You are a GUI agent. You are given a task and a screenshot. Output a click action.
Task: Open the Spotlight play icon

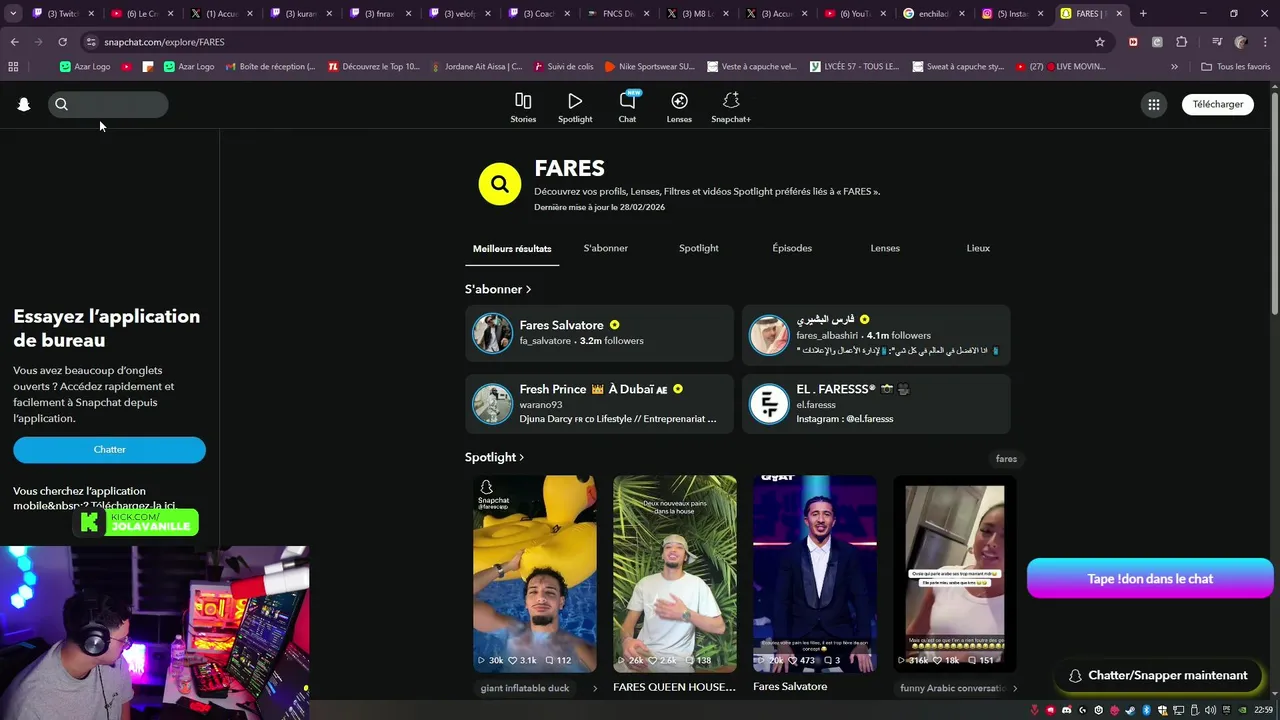pyautogui.click(x=575, y=101)
